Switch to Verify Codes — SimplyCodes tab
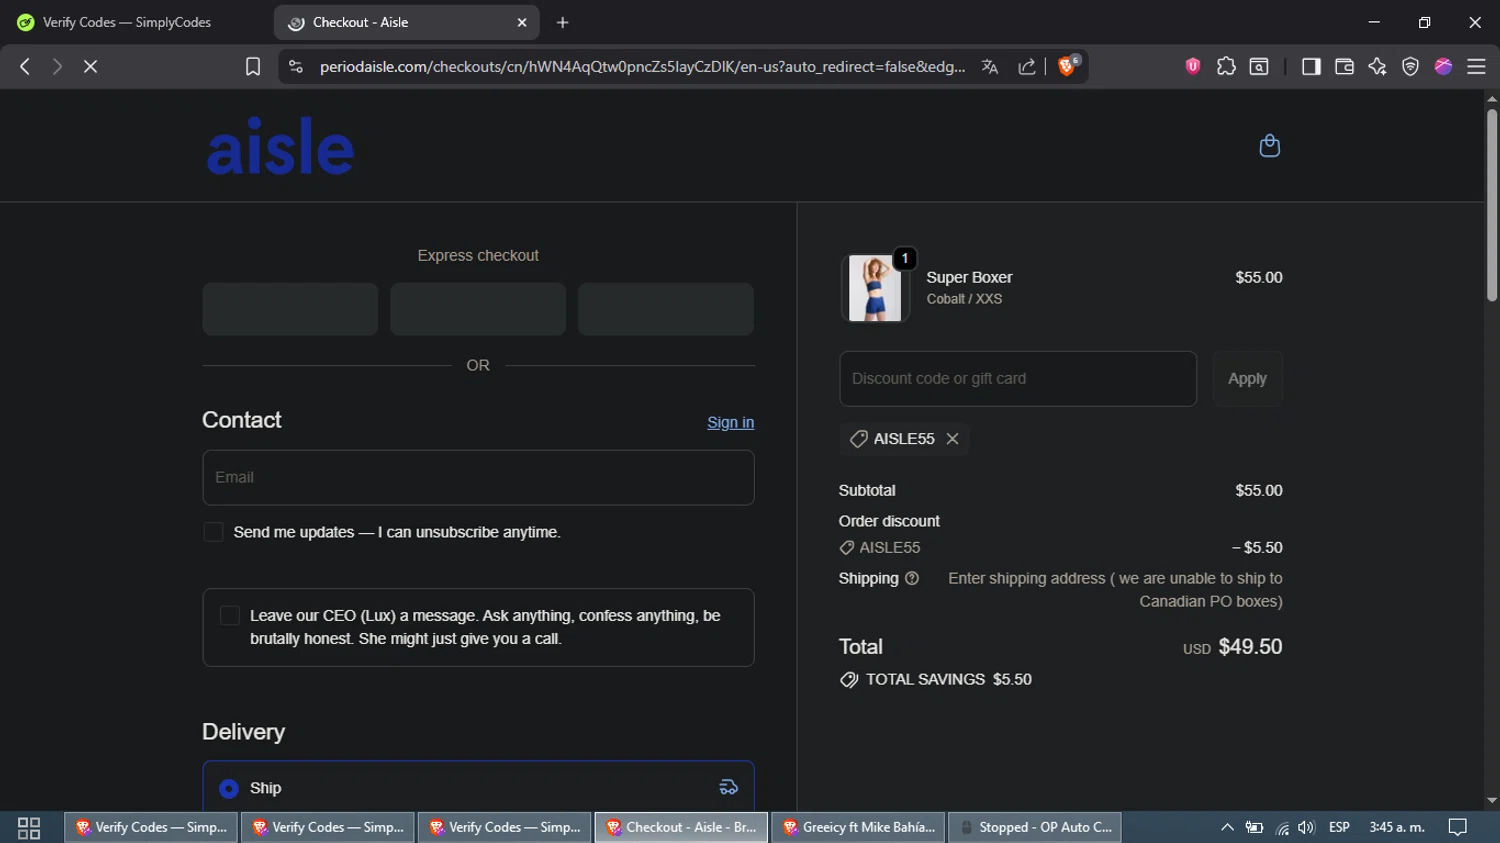Screen dimensions: 1500x843 tap(128, 22)
